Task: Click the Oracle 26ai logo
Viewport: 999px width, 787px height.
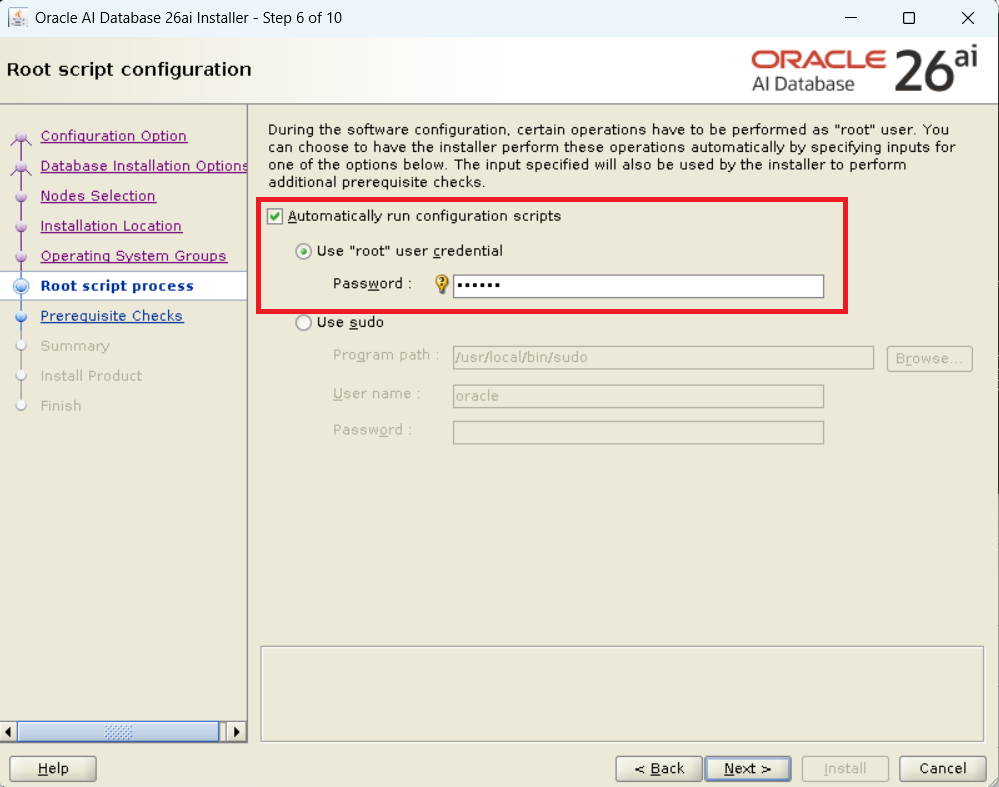Action: tap(863, 70)
